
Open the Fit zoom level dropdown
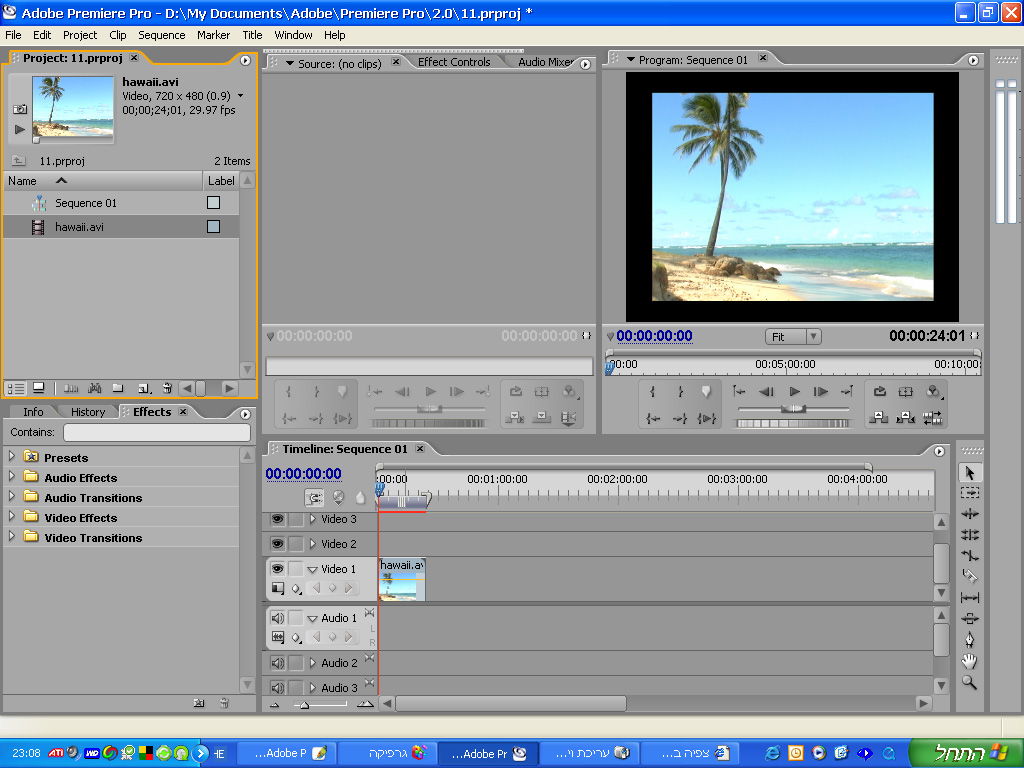(x=792, y=337)
